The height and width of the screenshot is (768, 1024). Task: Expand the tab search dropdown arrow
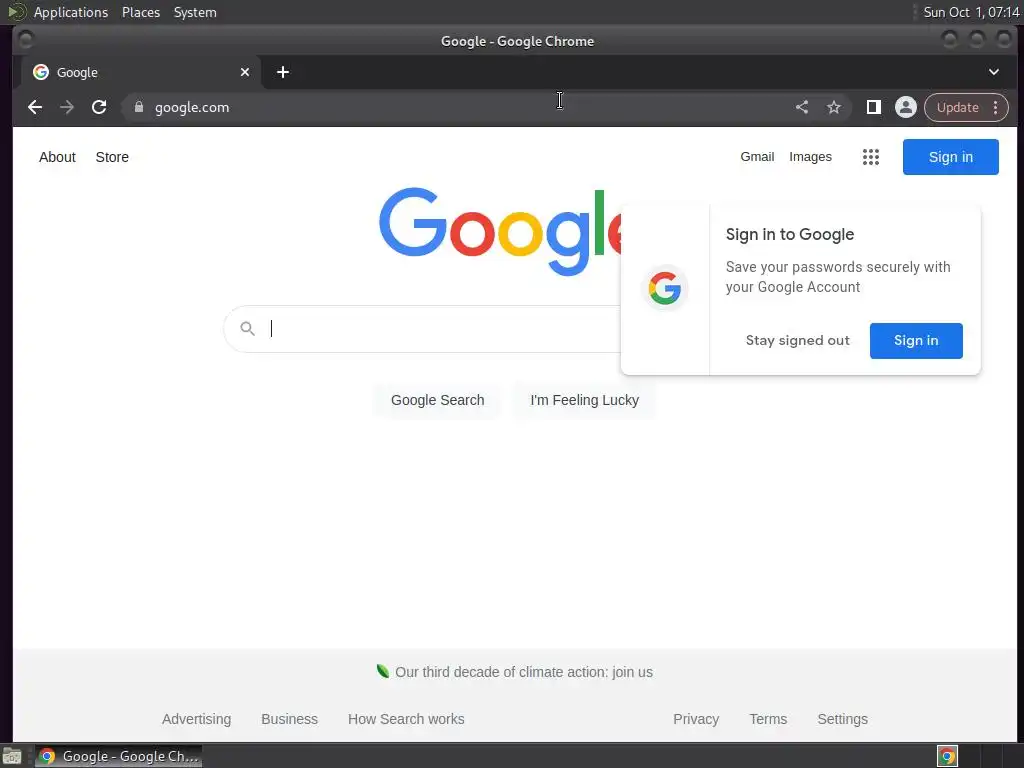tap(994, 72)
